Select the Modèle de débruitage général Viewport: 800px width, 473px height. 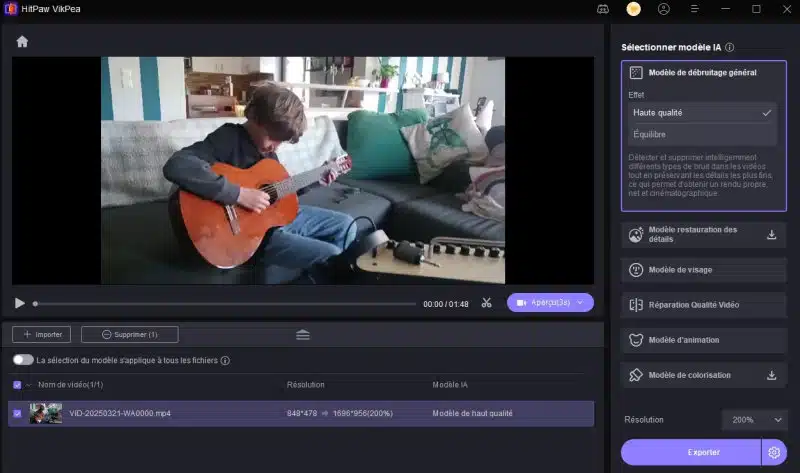704,72
